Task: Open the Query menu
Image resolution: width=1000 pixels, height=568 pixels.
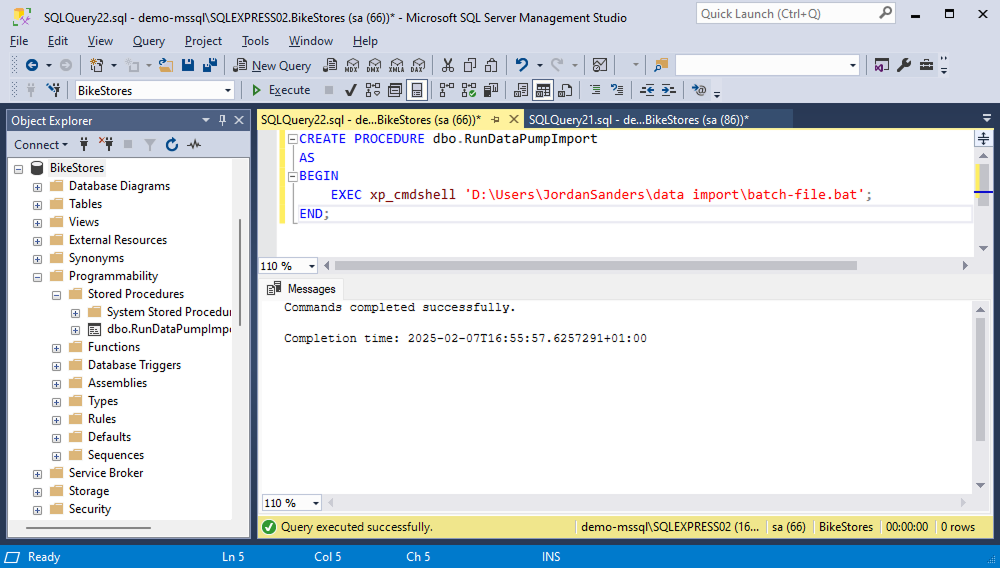Action: coord(149,41)
